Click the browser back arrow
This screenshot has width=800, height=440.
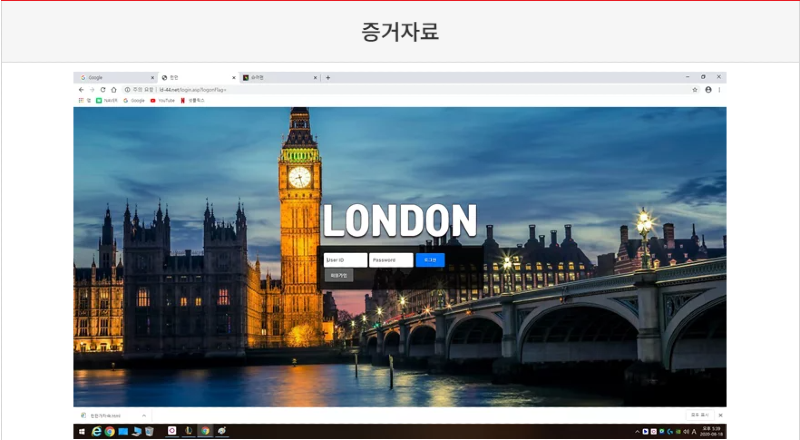pos(81,89)
